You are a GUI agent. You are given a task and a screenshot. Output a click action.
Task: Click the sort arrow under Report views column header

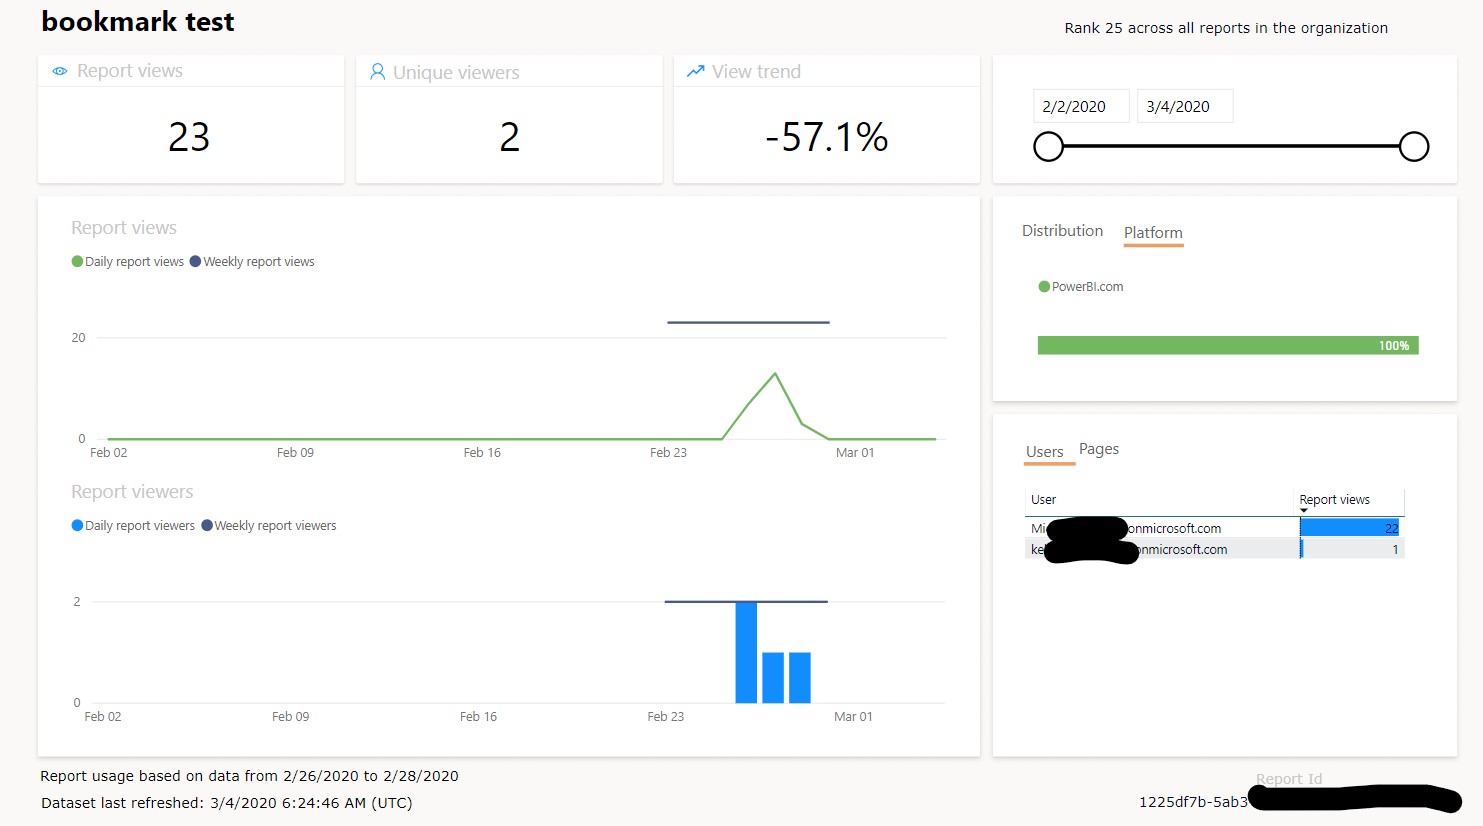[1304, 511]
